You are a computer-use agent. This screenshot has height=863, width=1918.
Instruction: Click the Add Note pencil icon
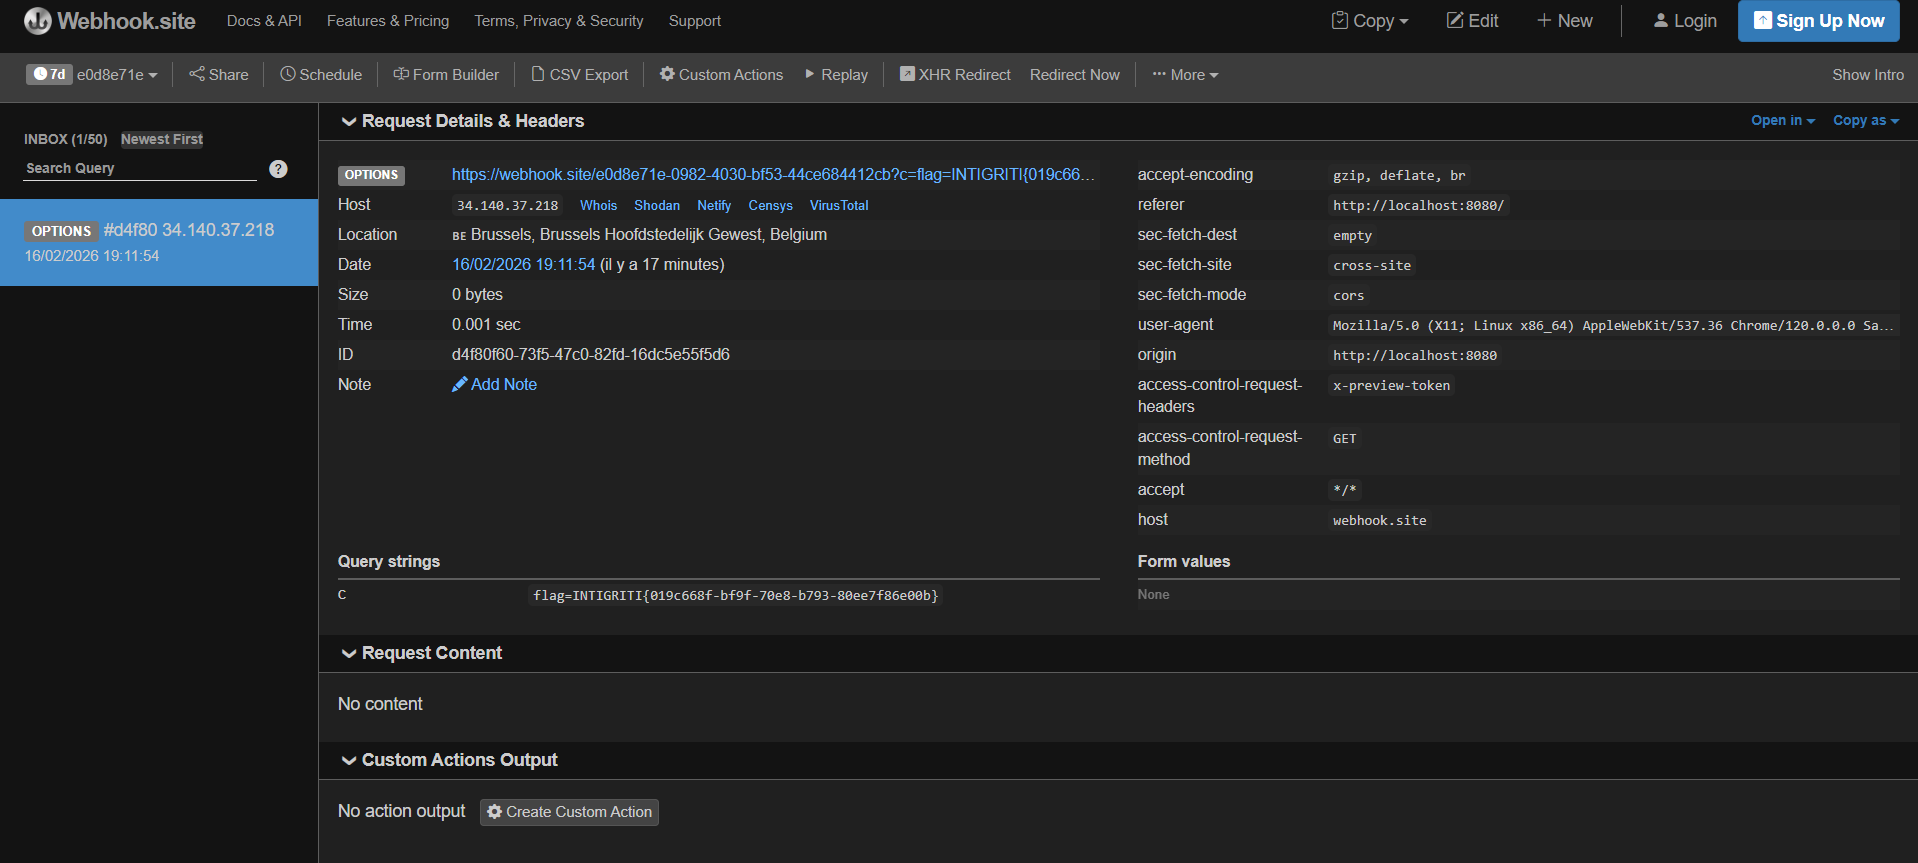pyautogui.click(x=460, y=385)
